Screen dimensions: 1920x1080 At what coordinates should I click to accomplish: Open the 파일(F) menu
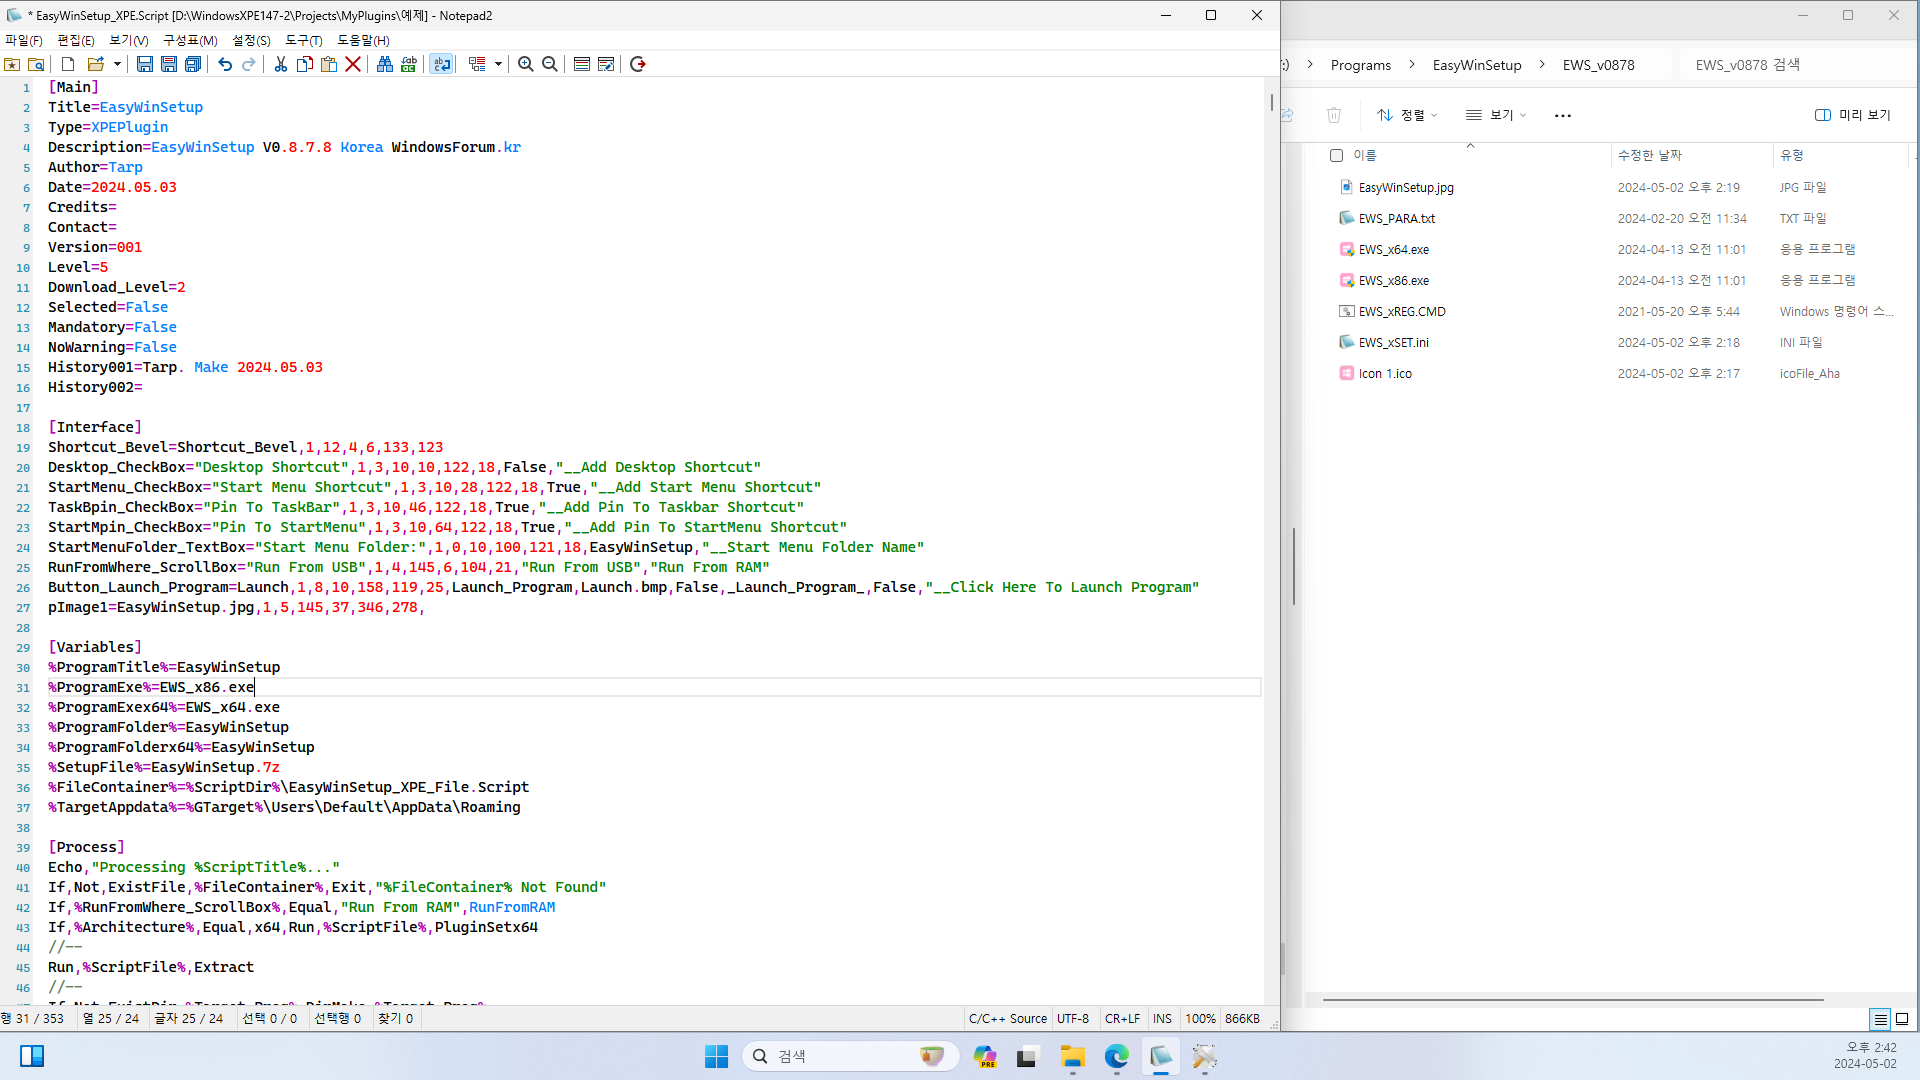click(24, 40)
